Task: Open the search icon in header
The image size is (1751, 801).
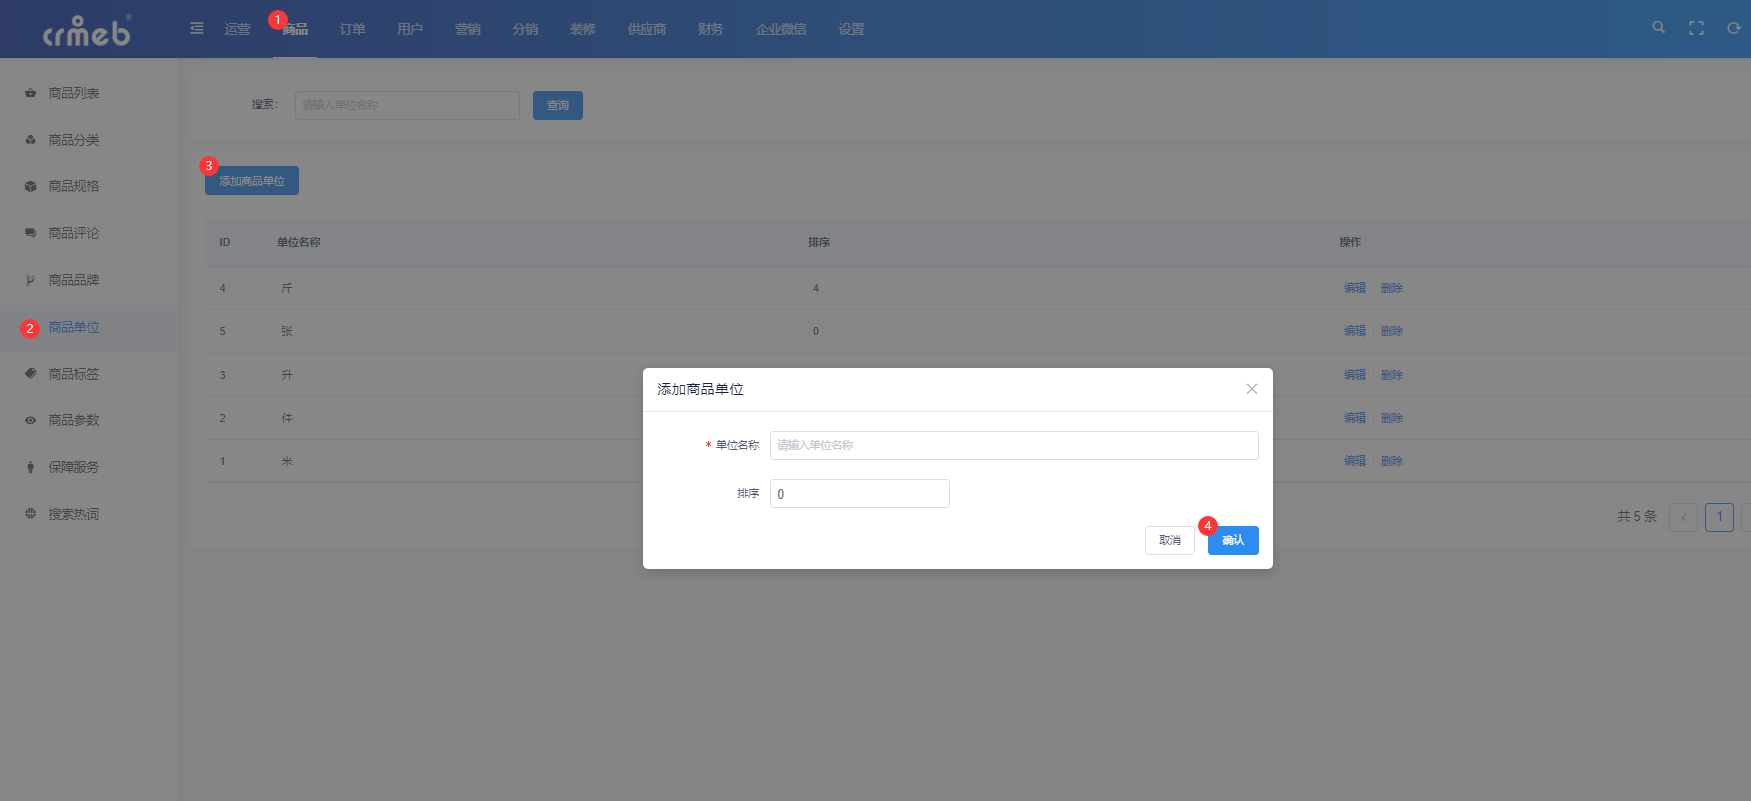Action: click(1658, 28)
